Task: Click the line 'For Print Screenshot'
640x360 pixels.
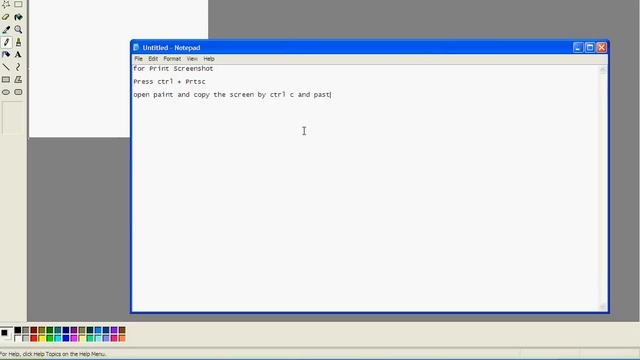Action: (x=173, y=69)
